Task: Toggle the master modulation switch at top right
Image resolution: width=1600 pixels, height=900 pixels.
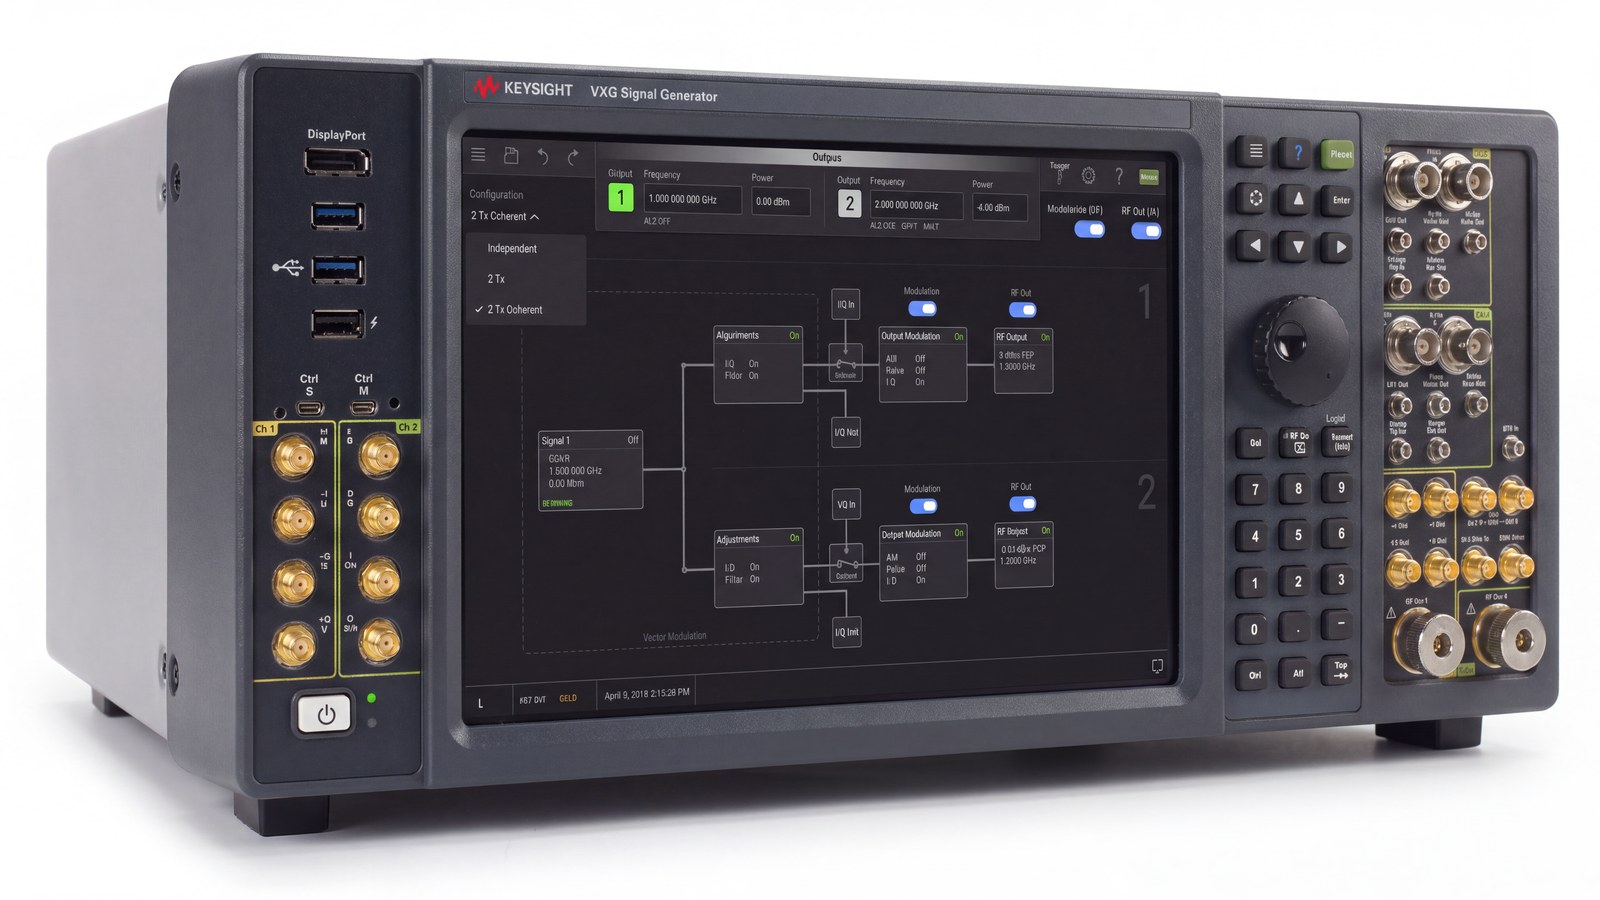Action: click(x=1089, y=229)
